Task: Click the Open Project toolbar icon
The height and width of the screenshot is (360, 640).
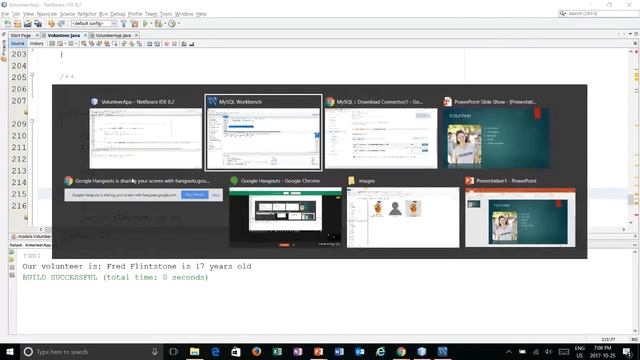Action: pos(27,24)
